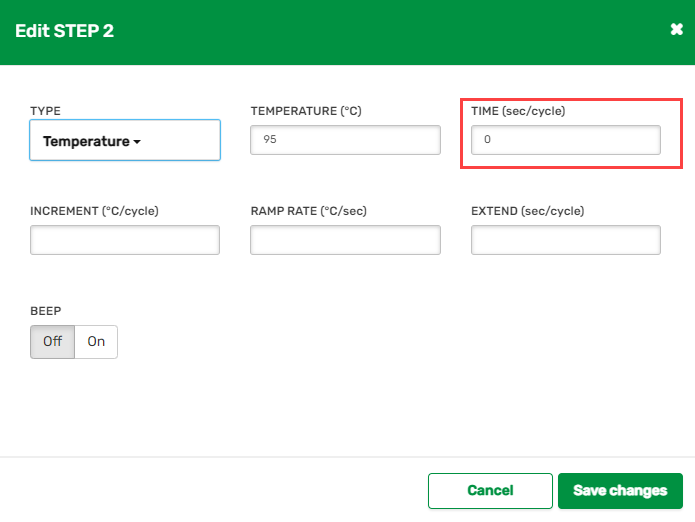Select the empty INCREMENT input box

[124, 240]
